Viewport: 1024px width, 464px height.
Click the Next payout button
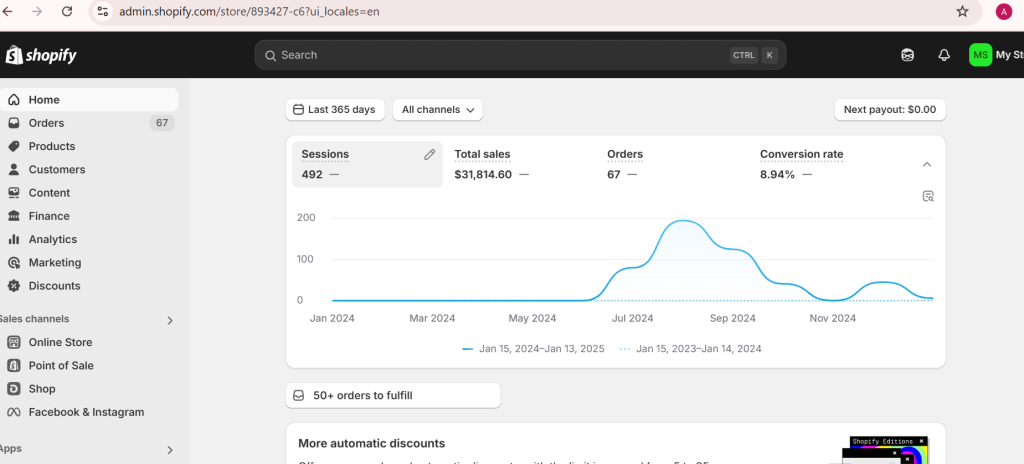click(x=889, y=109)
